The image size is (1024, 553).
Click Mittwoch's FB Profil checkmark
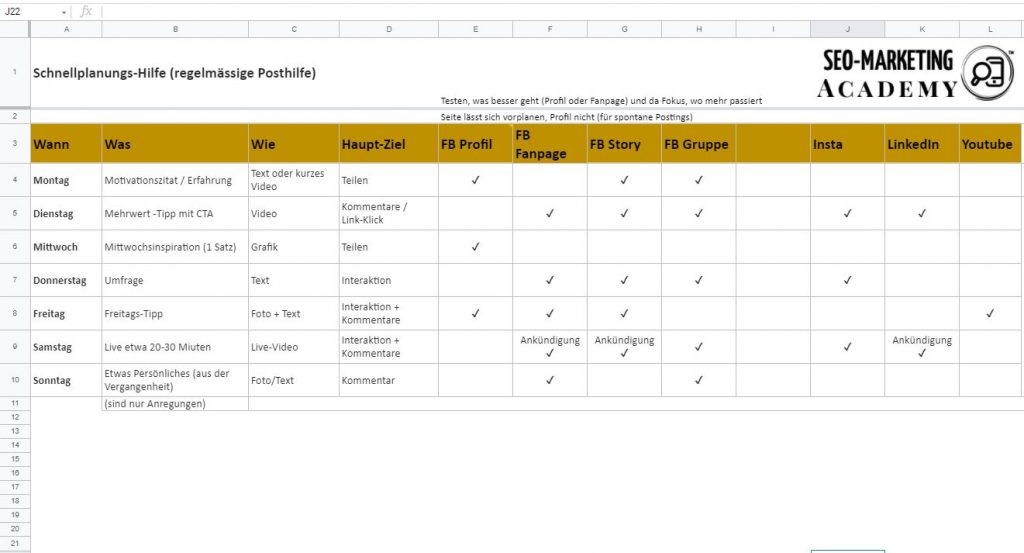pyautogui.click(x=475, y=247)
